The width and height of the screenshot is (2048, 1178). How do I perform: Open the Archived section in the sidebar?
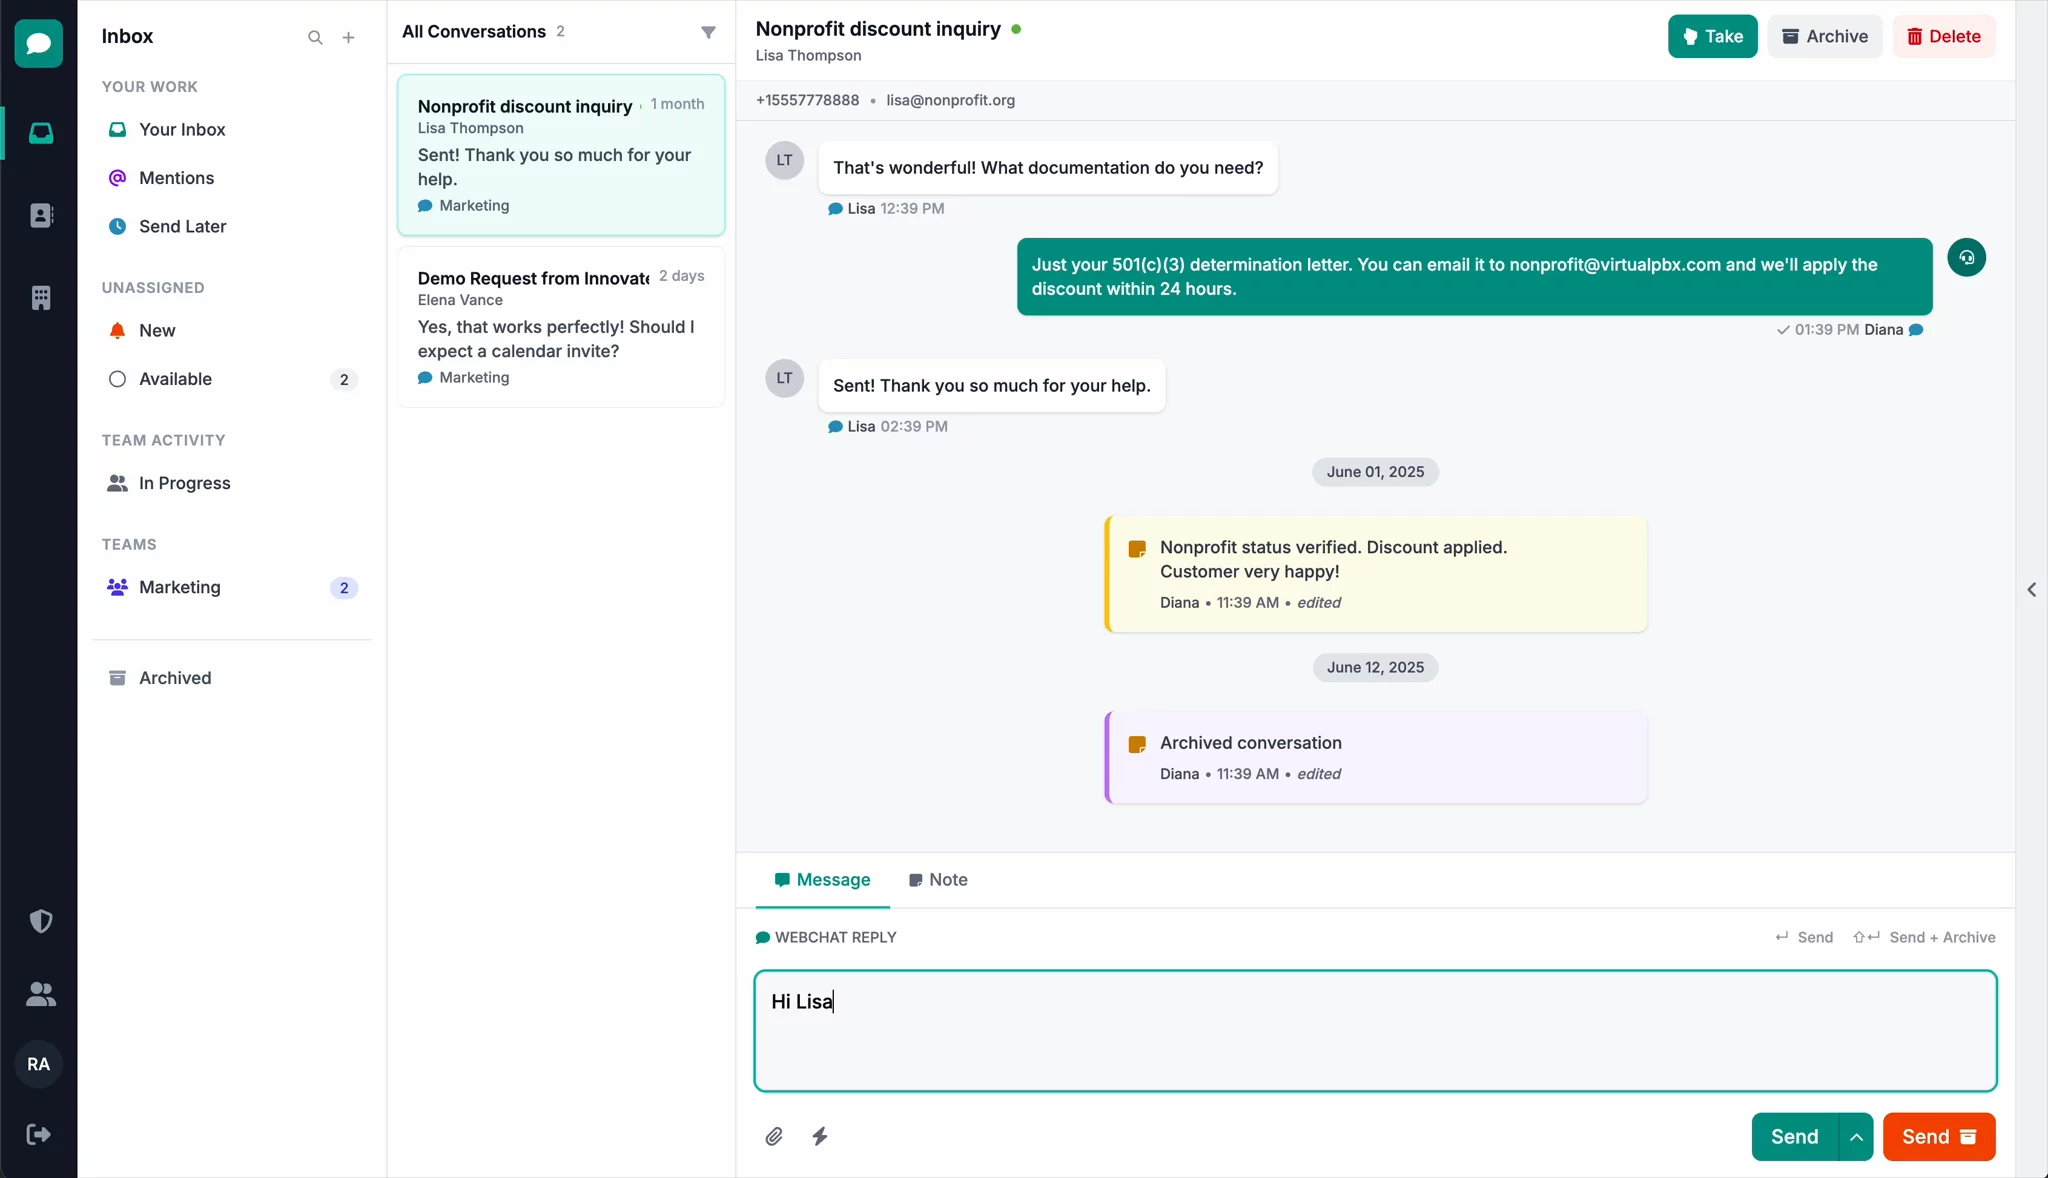[x=174, y=678]
